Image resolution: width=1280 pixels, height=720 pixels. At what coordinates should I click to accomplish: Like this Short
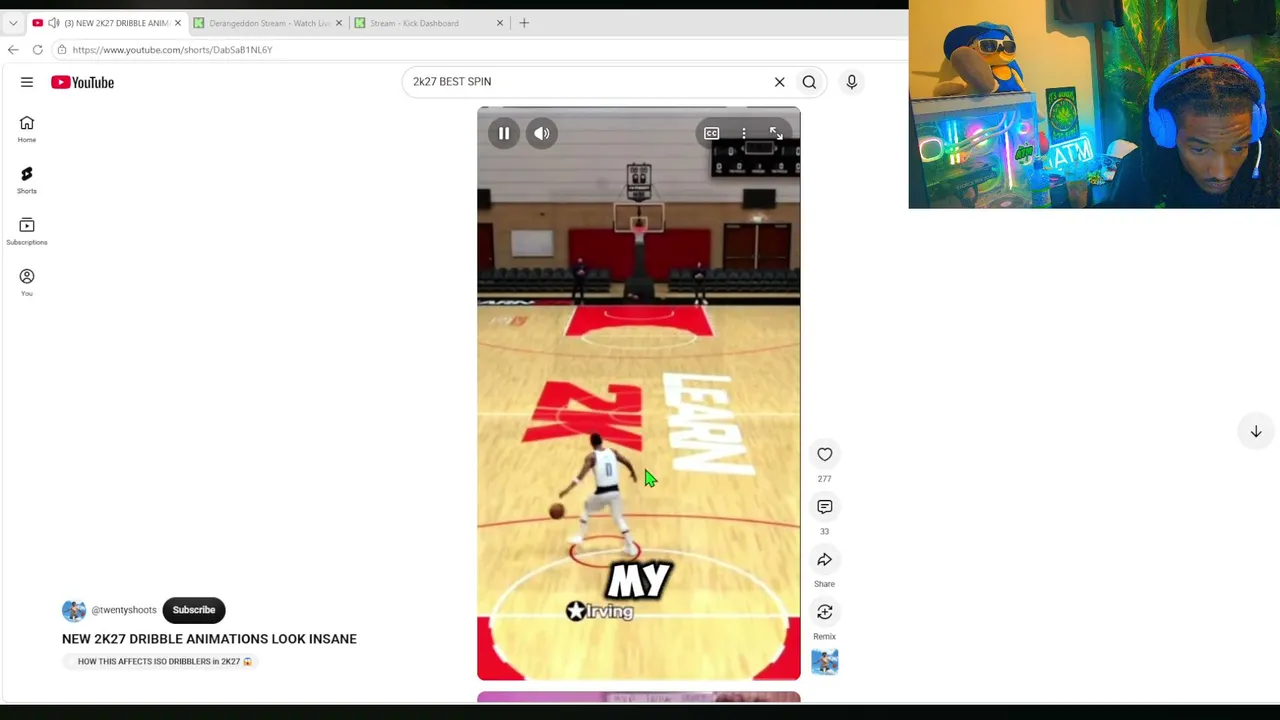tap(825, 455)
